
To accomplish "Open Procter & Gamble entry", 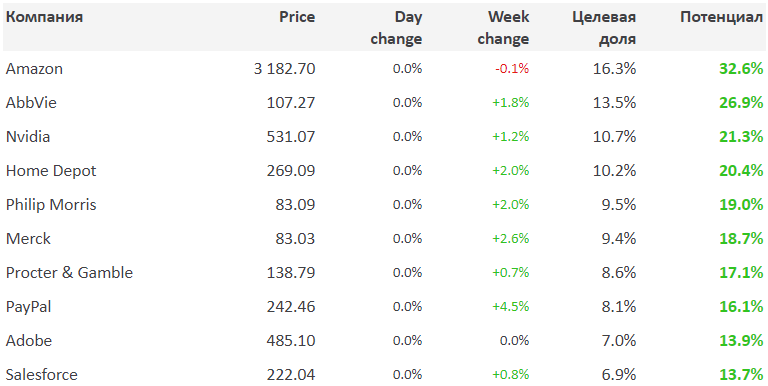I will 69,273.
